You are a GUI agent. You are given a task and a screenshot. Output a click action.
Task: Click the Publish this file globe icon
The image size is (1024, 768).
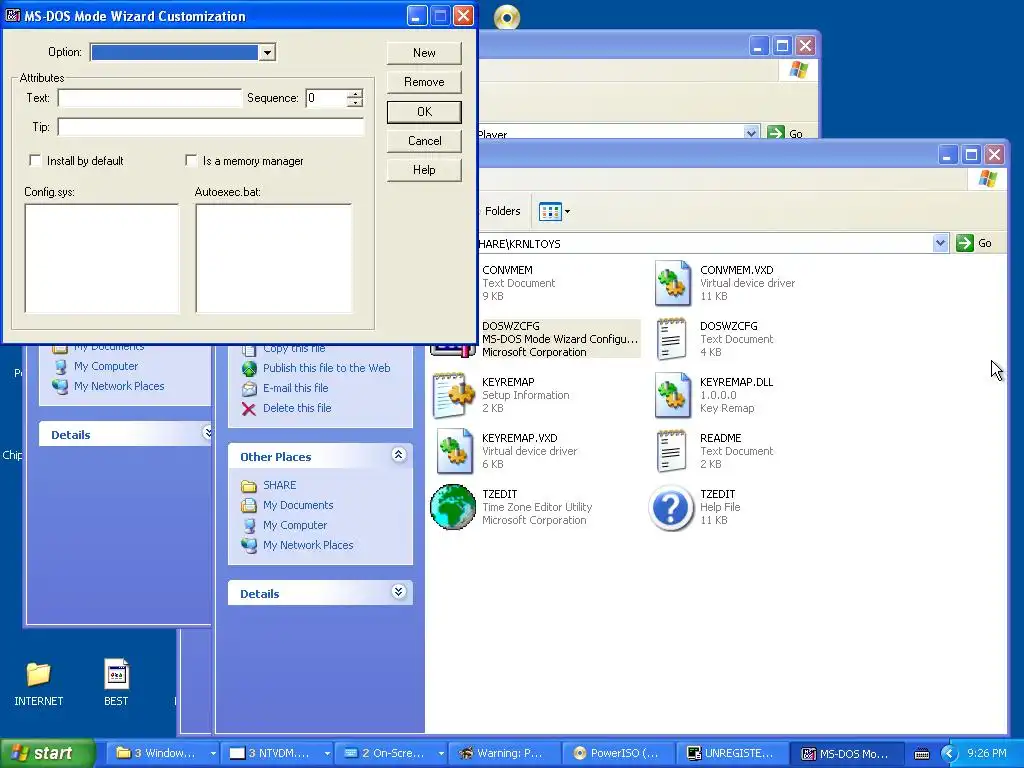pos(249,369)
